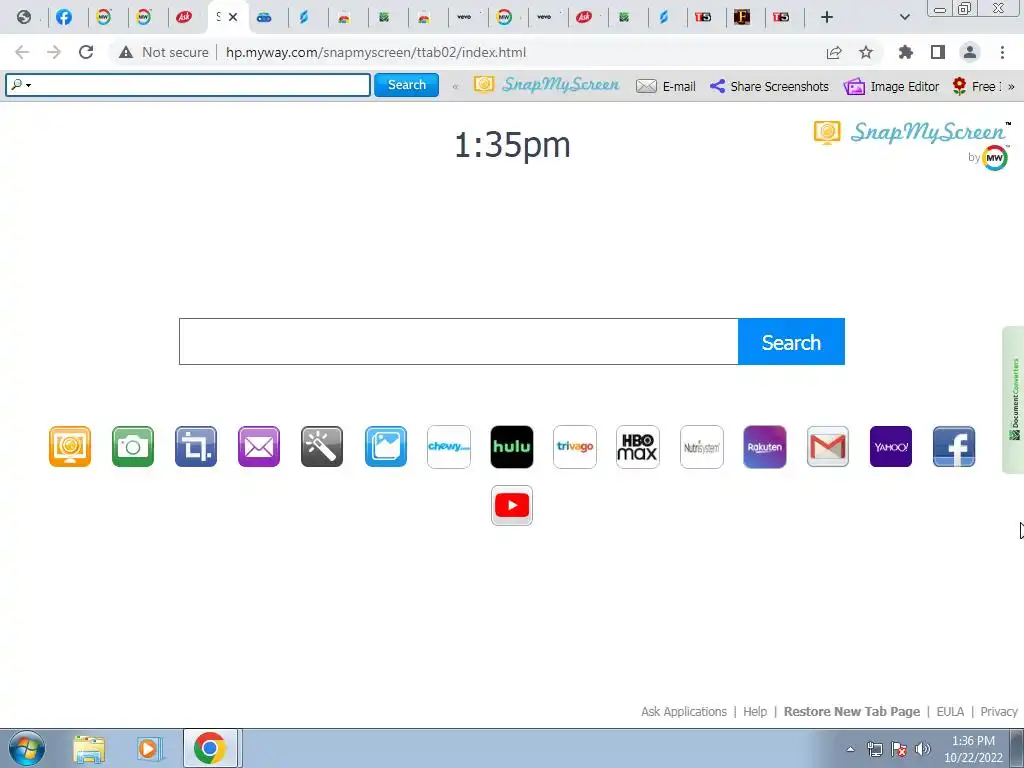The height and width of the screenshot is (768, 1024).
Task: Focus the toolbar search input field
Action: 188,85
